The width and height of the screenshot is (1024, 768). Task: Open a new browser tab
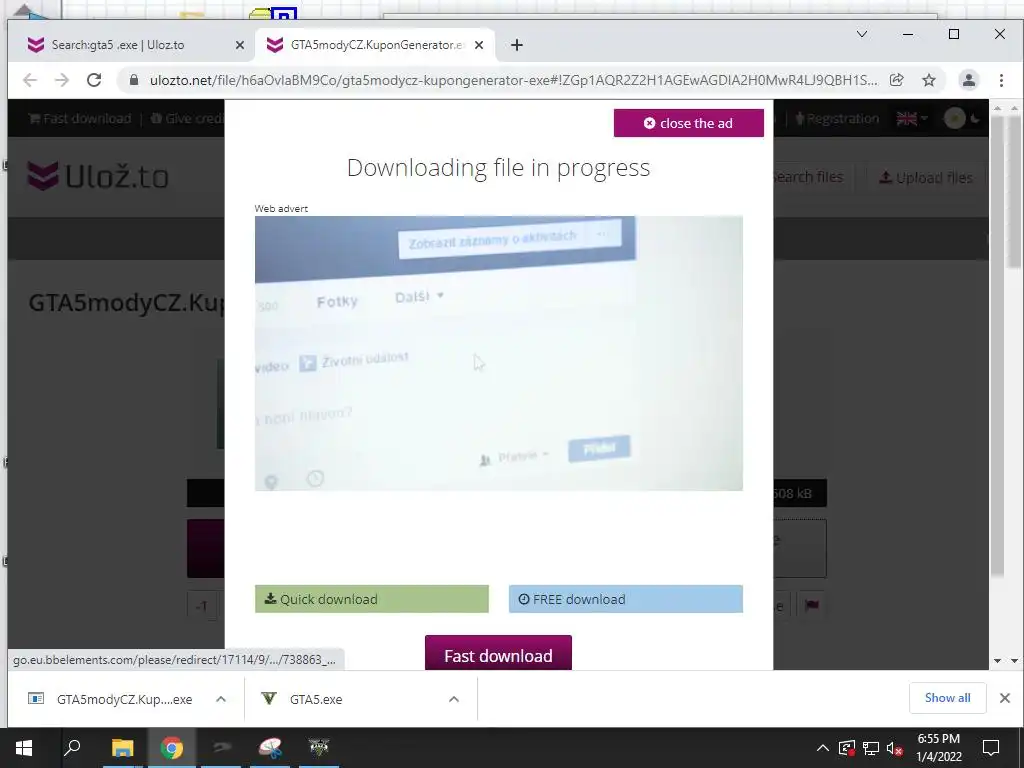point(517,45)
